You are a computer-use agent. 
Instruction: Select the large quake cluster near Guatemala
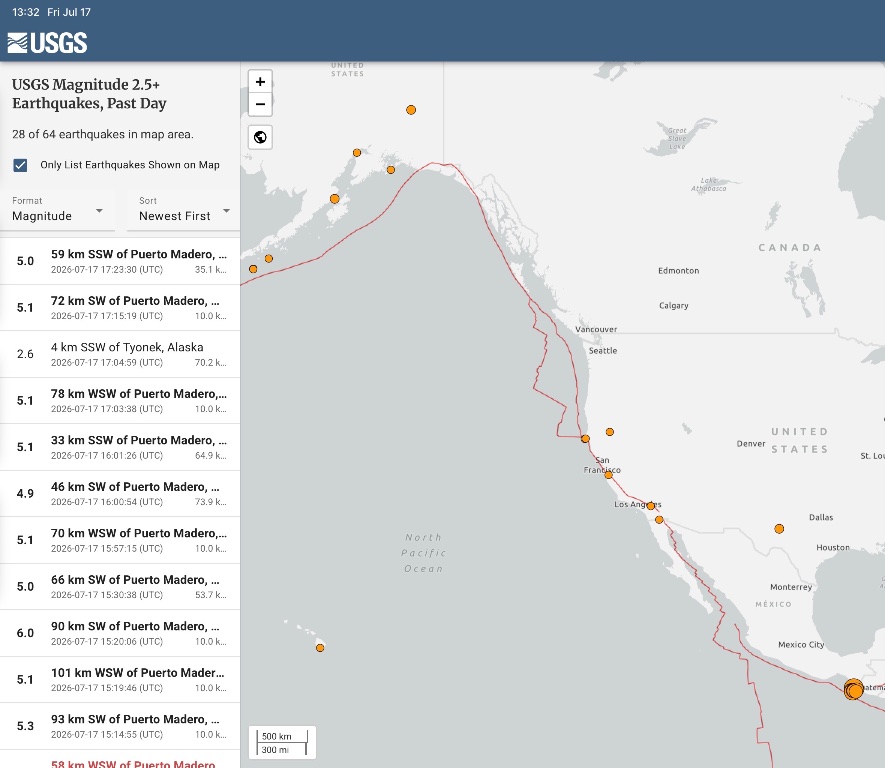853,689
